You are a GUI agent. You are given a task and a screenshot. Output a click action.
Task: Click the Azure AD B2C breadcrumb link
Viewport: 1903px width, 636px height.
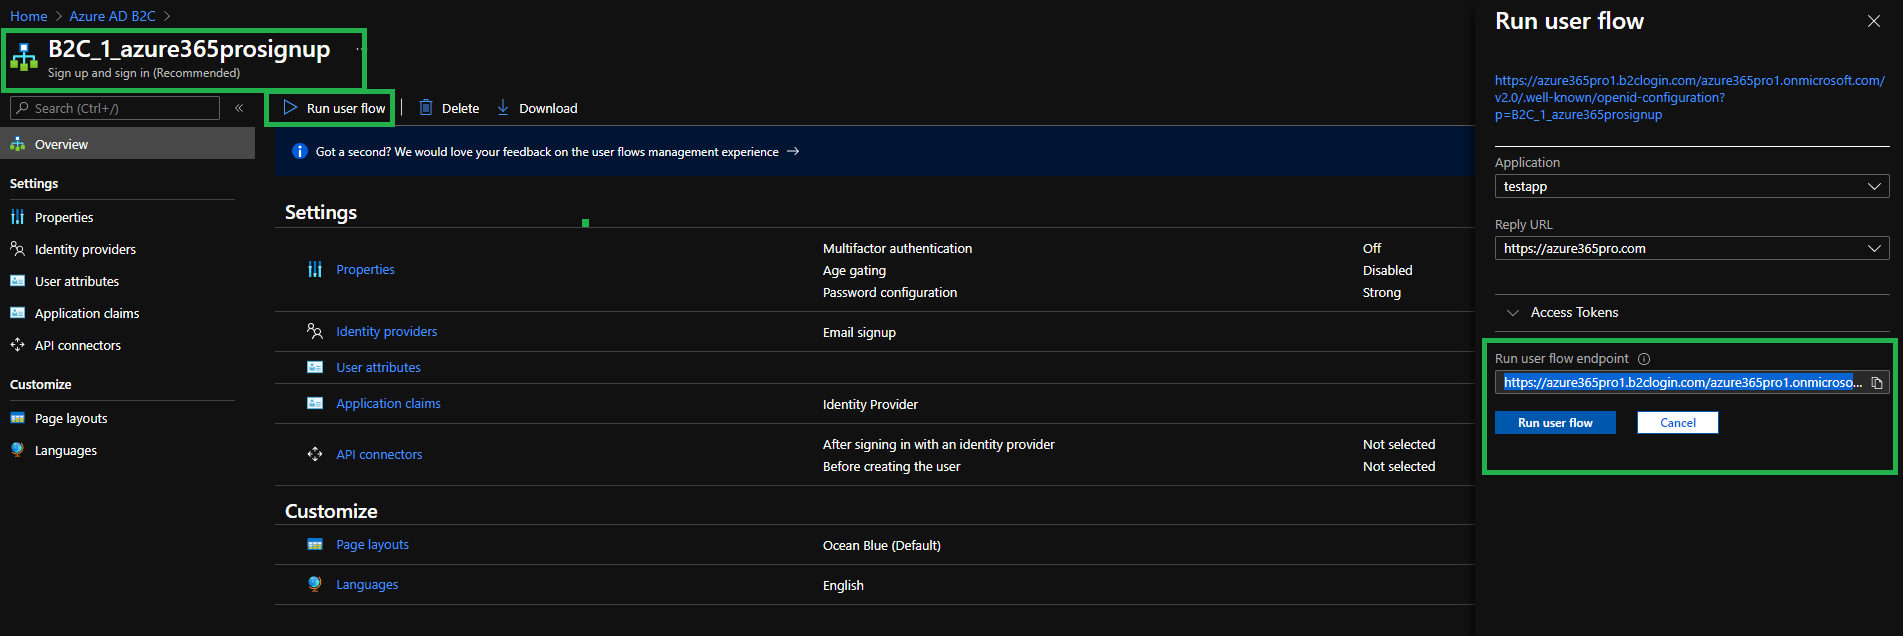112,16
